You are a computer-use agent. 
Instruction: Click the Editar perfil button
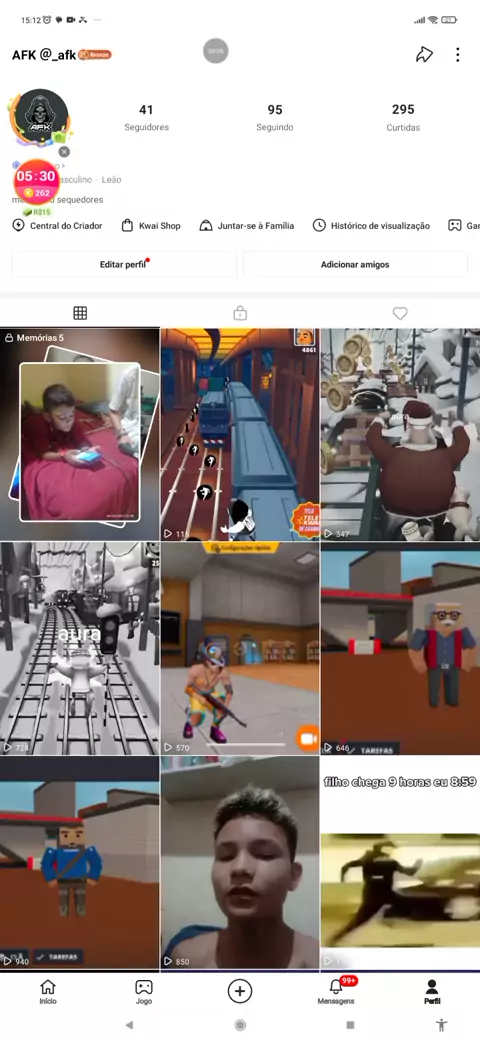(x=124, y=264)
